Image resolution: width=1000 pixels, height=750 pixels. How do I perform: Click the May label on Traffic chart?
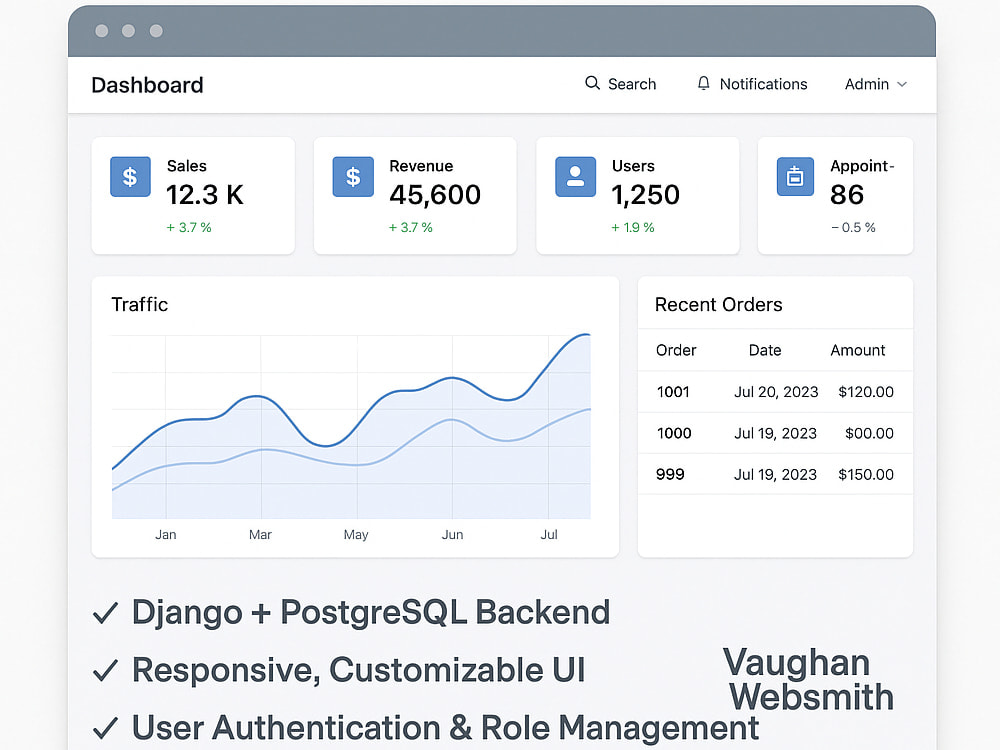pos(356,534)
